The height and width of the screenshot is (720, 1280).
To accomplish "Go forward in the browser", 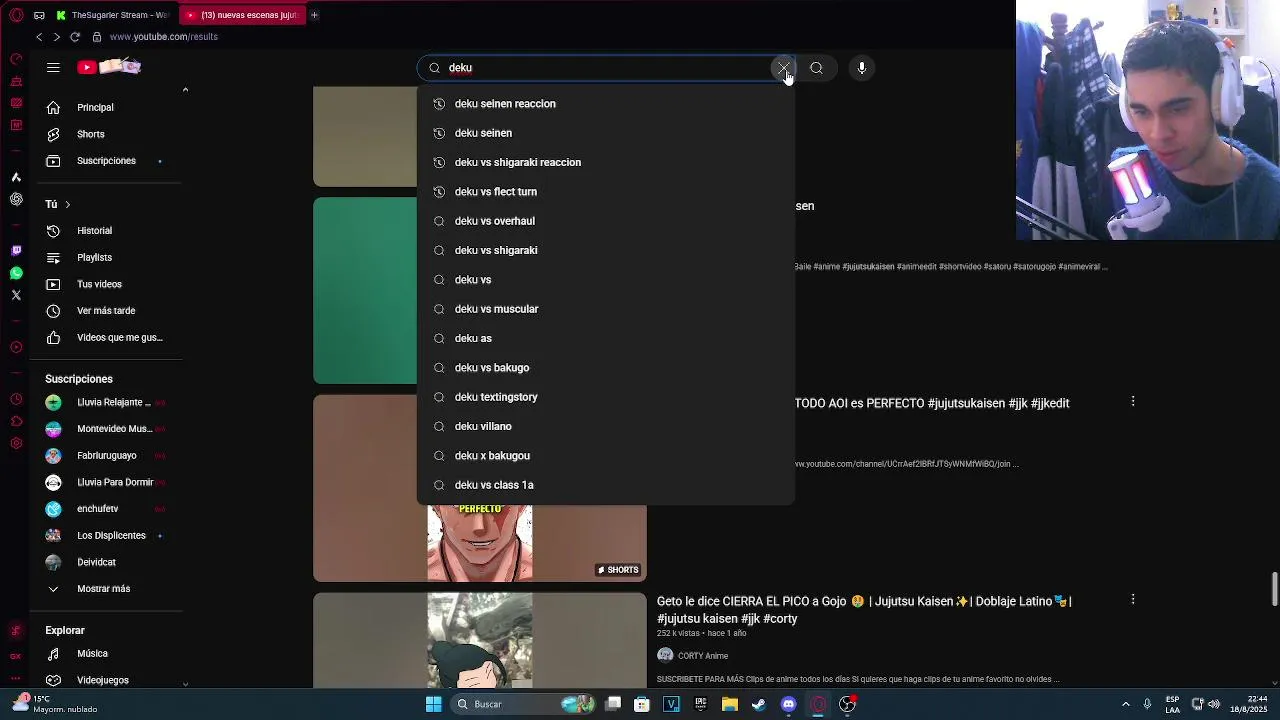I will click(x=56, y=37).
